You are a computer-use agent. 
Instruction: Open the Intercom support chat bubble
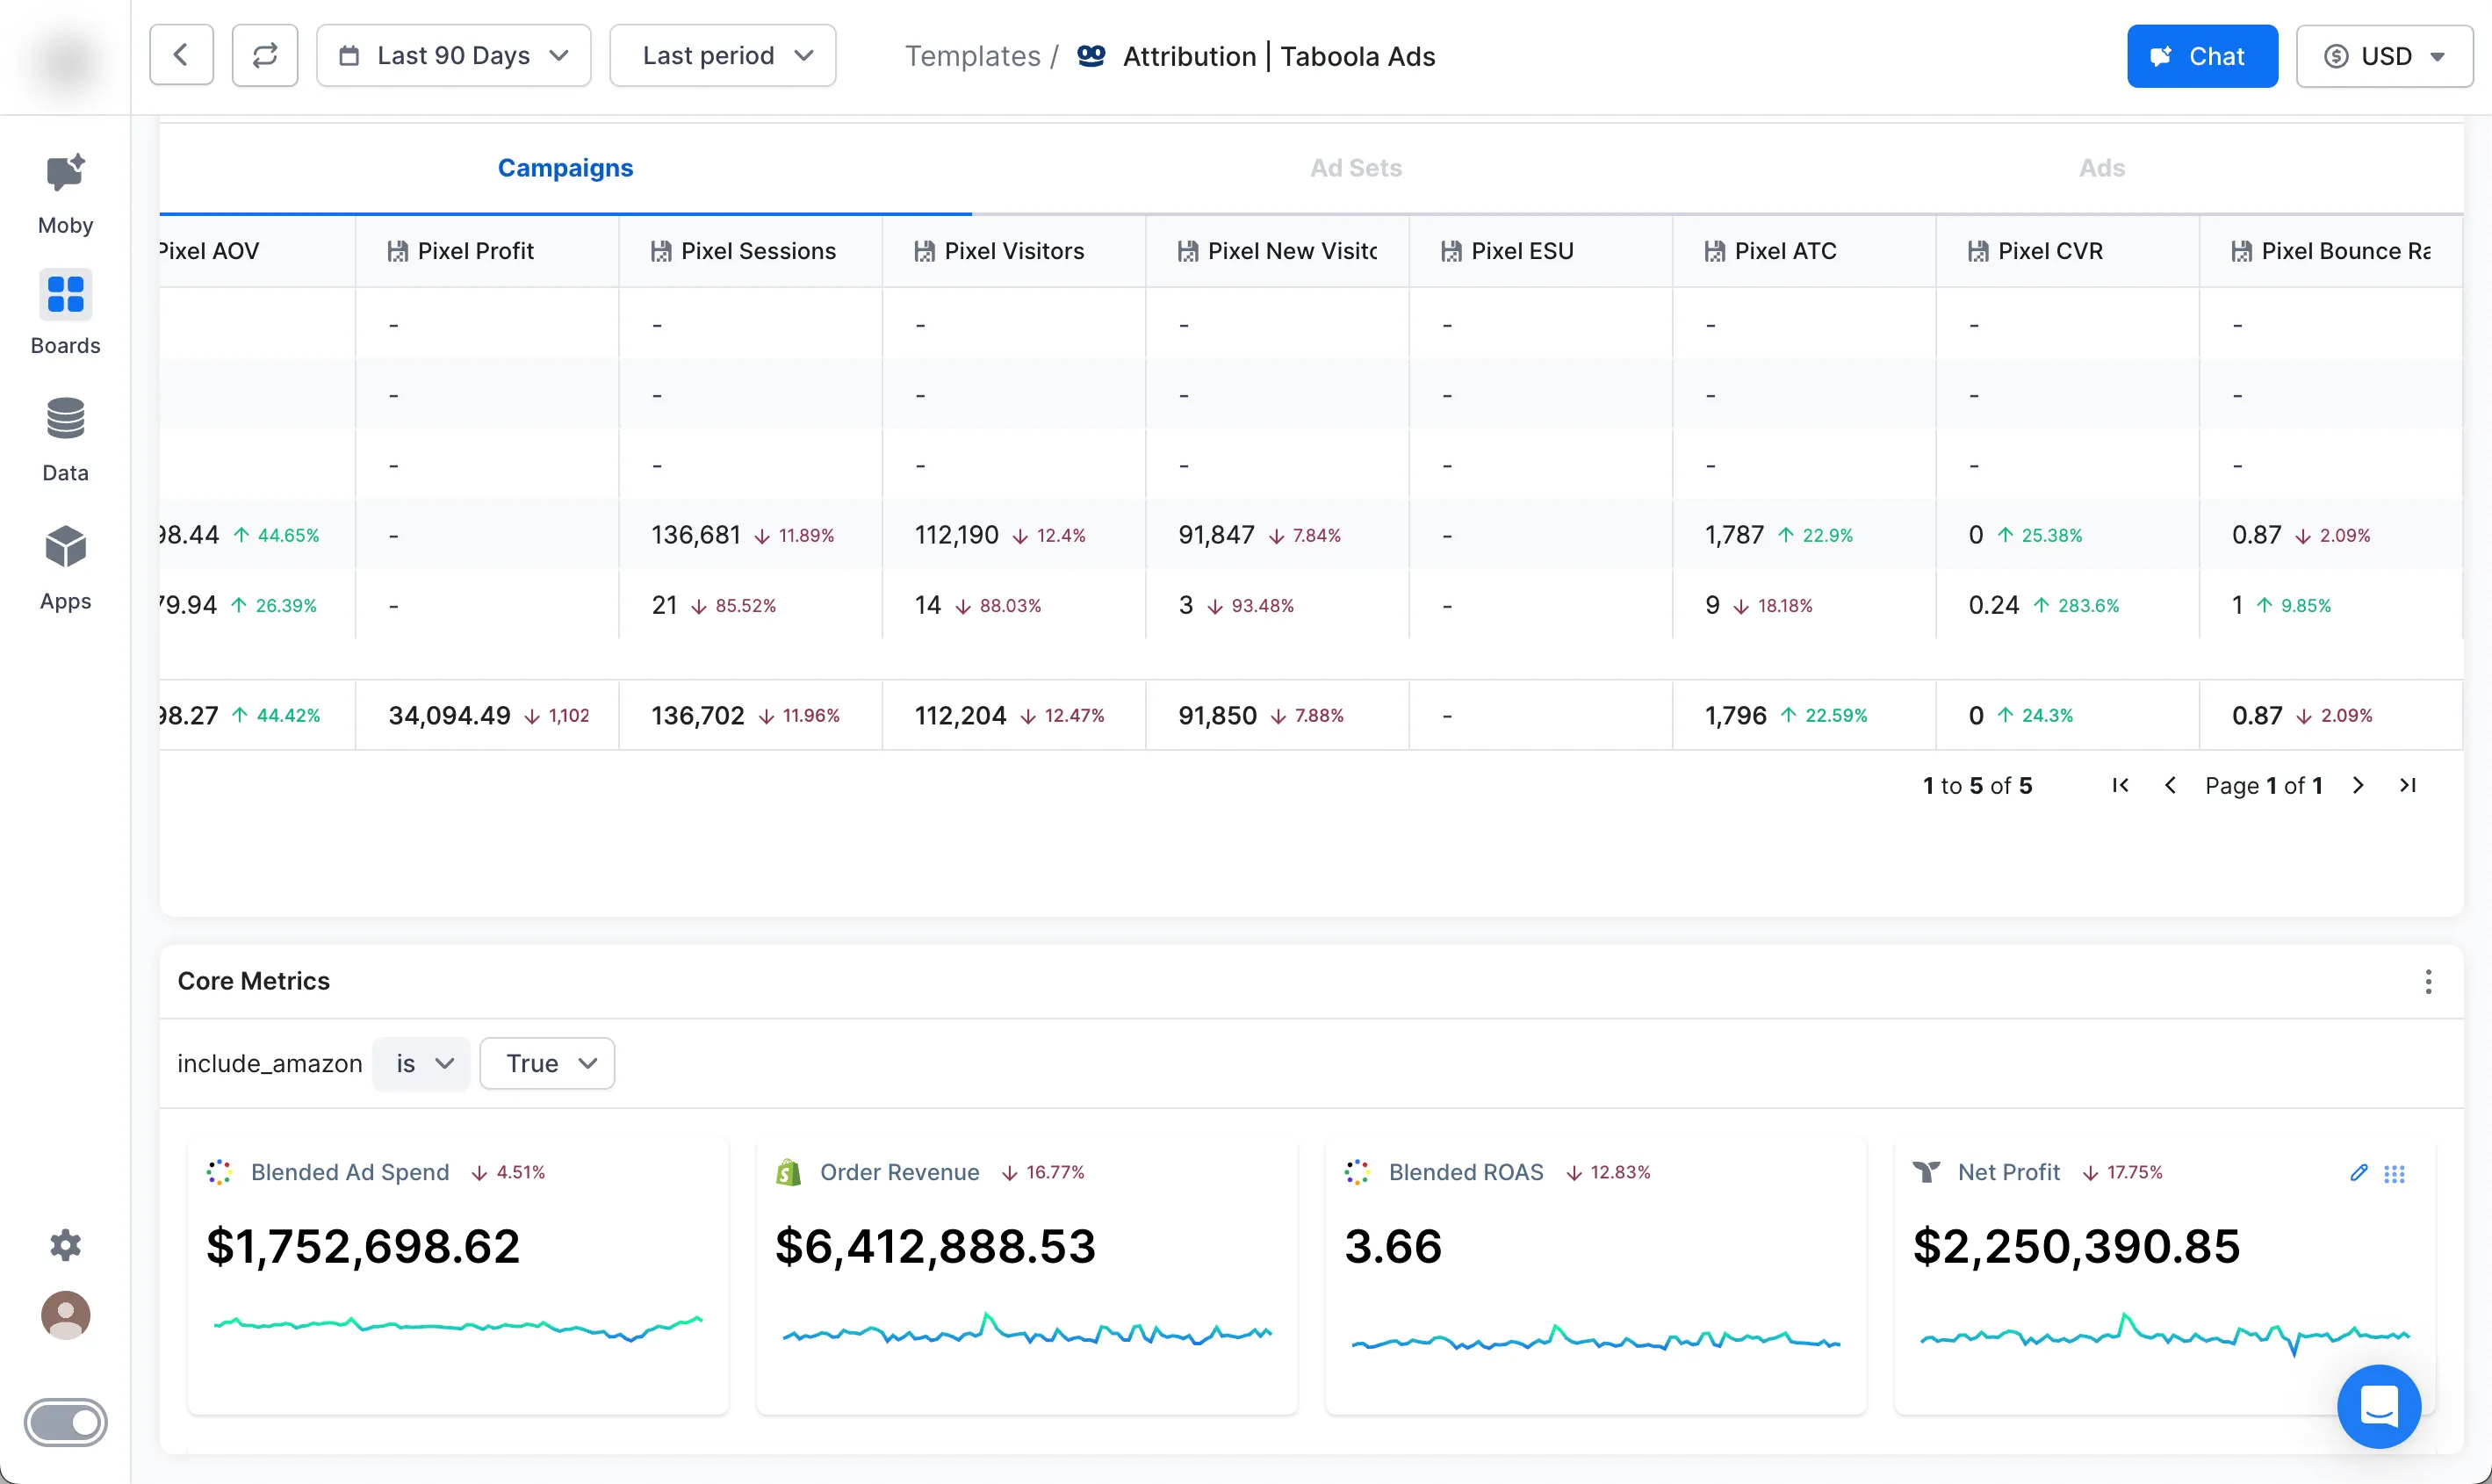(2378, 1406)
